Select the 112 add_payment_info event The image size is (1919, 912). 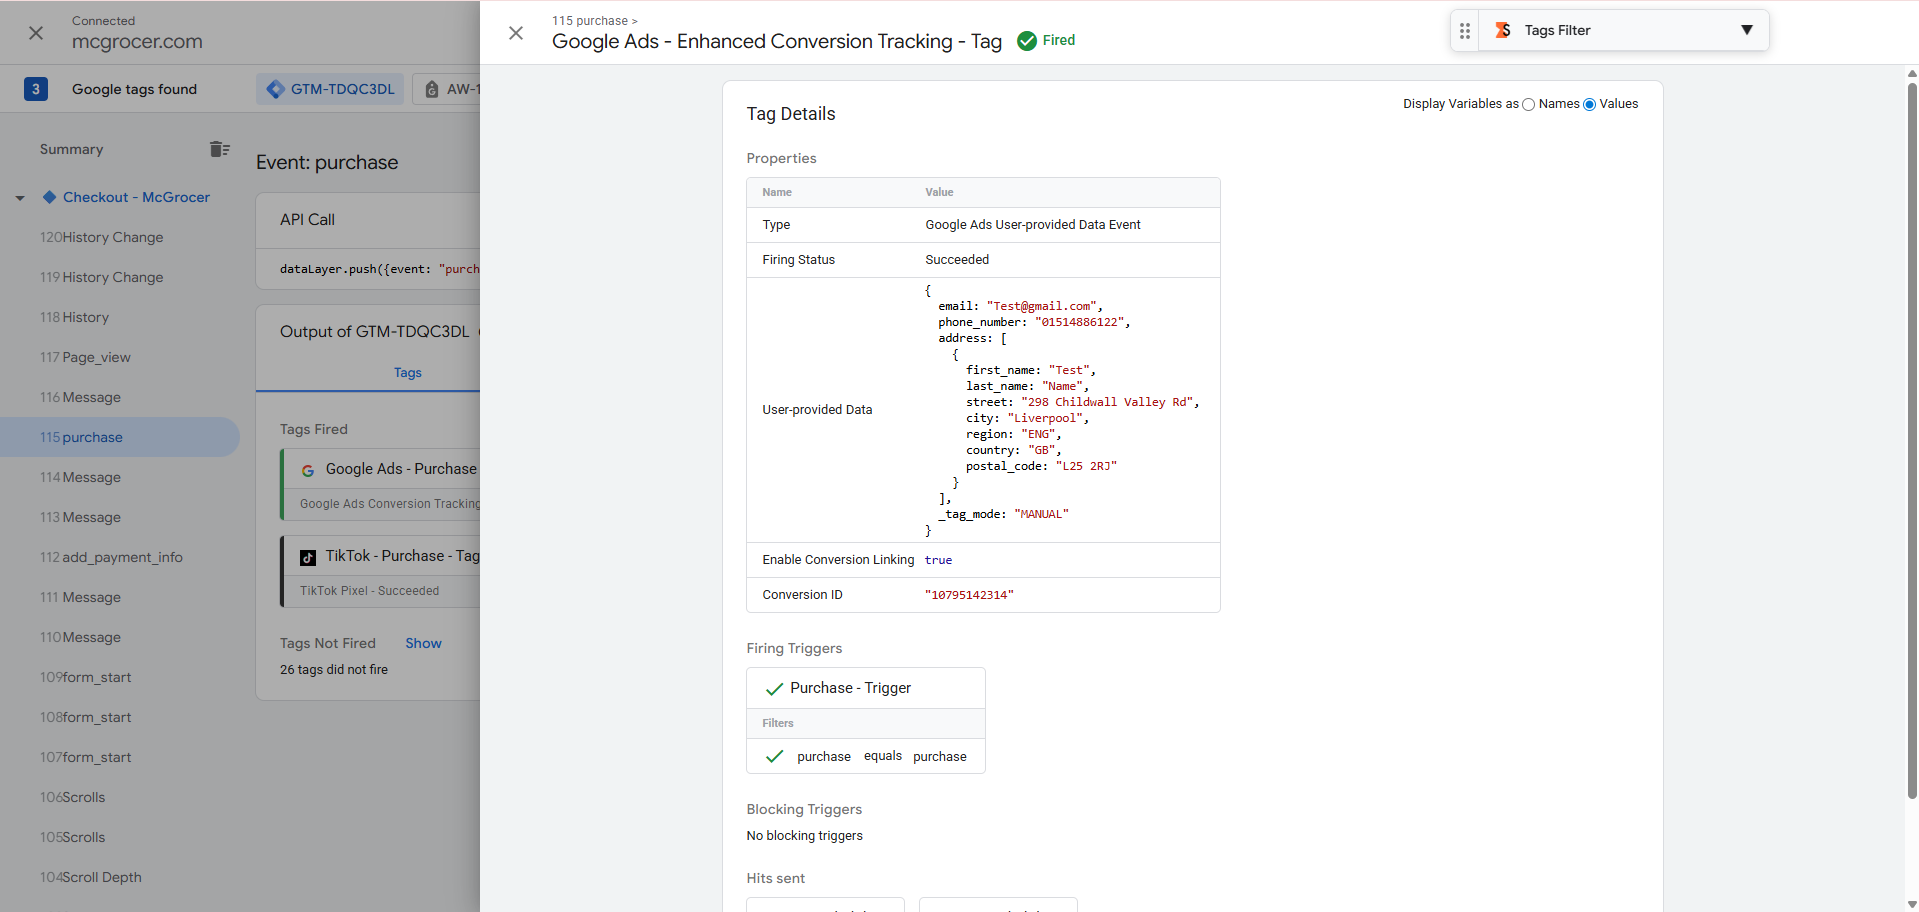click(x=112, y=557)
